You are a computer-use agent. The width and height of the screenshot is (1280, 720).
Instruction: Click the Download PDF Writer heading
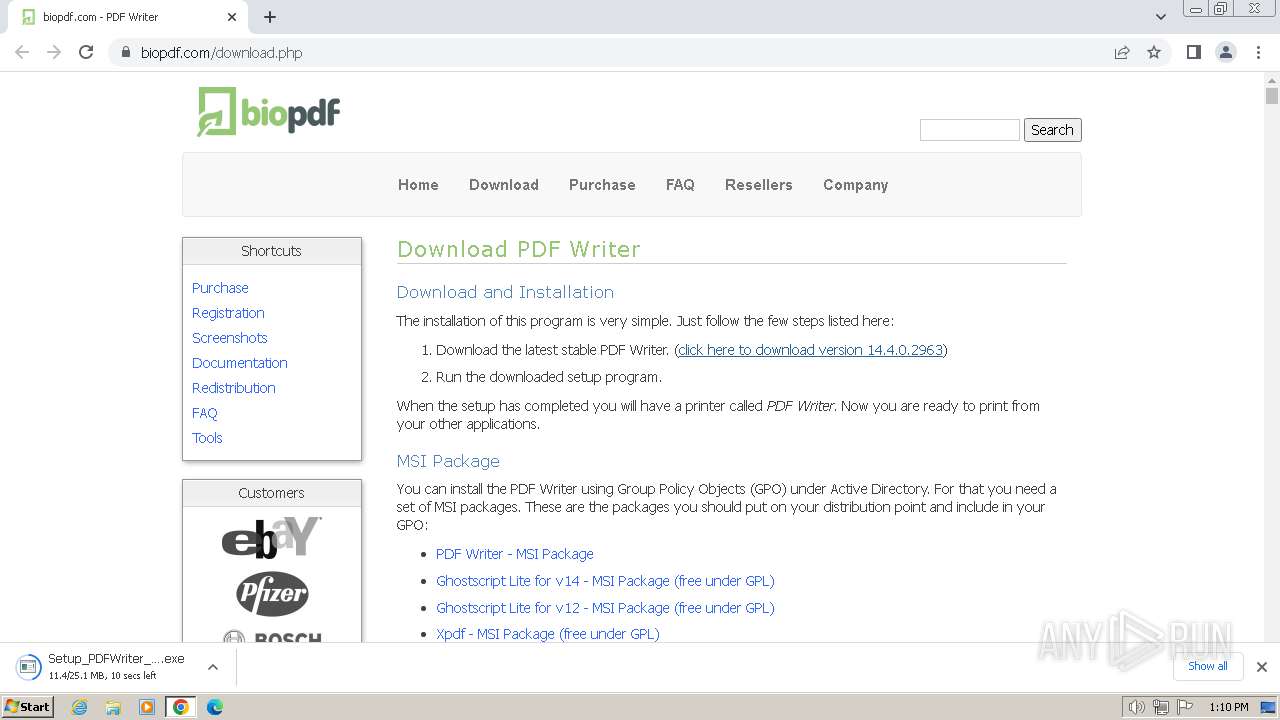click(x=518, y=249)
